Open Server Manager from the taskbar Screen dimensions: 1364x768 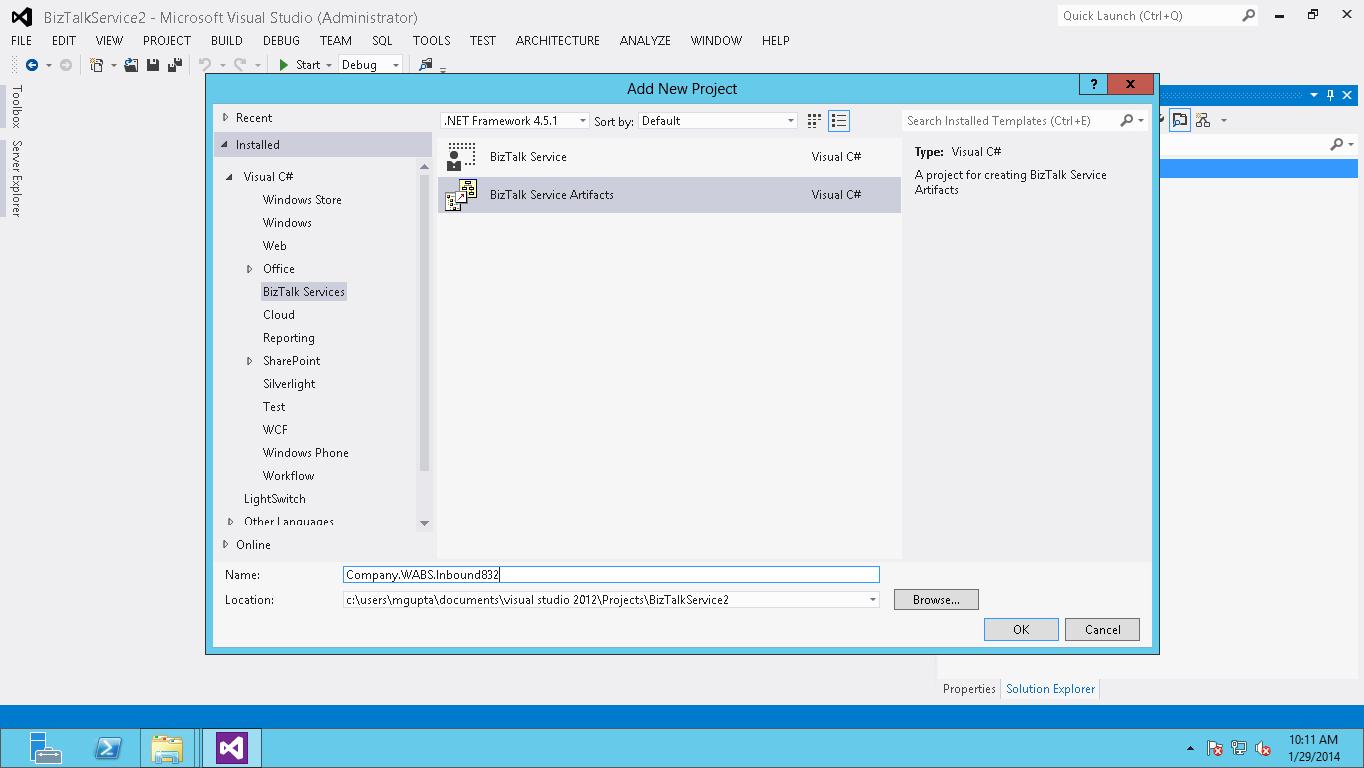46,748
